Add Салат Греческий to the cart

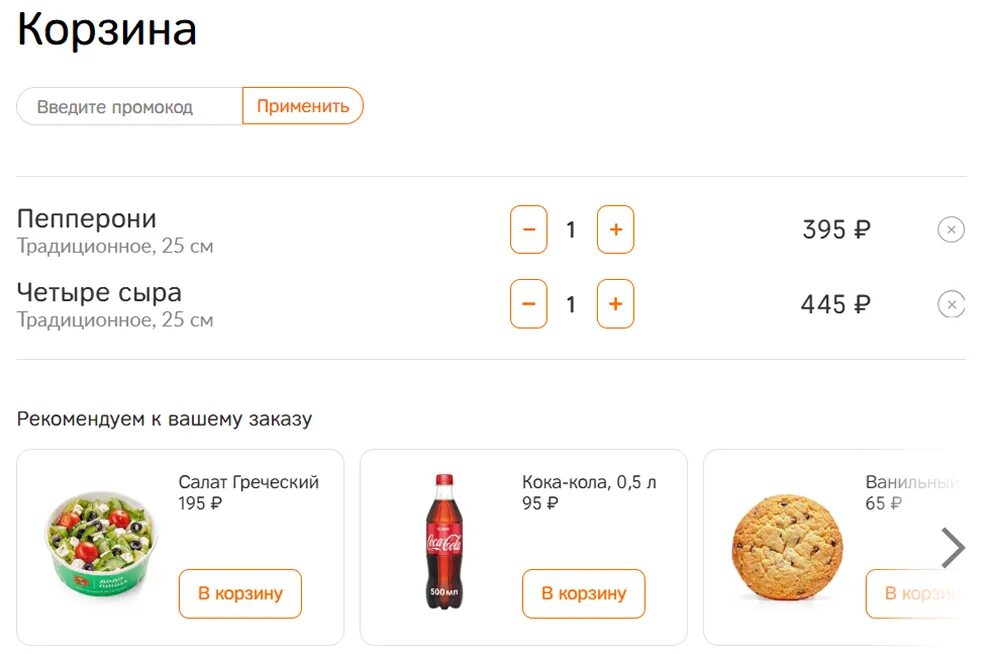pos(240,594)
